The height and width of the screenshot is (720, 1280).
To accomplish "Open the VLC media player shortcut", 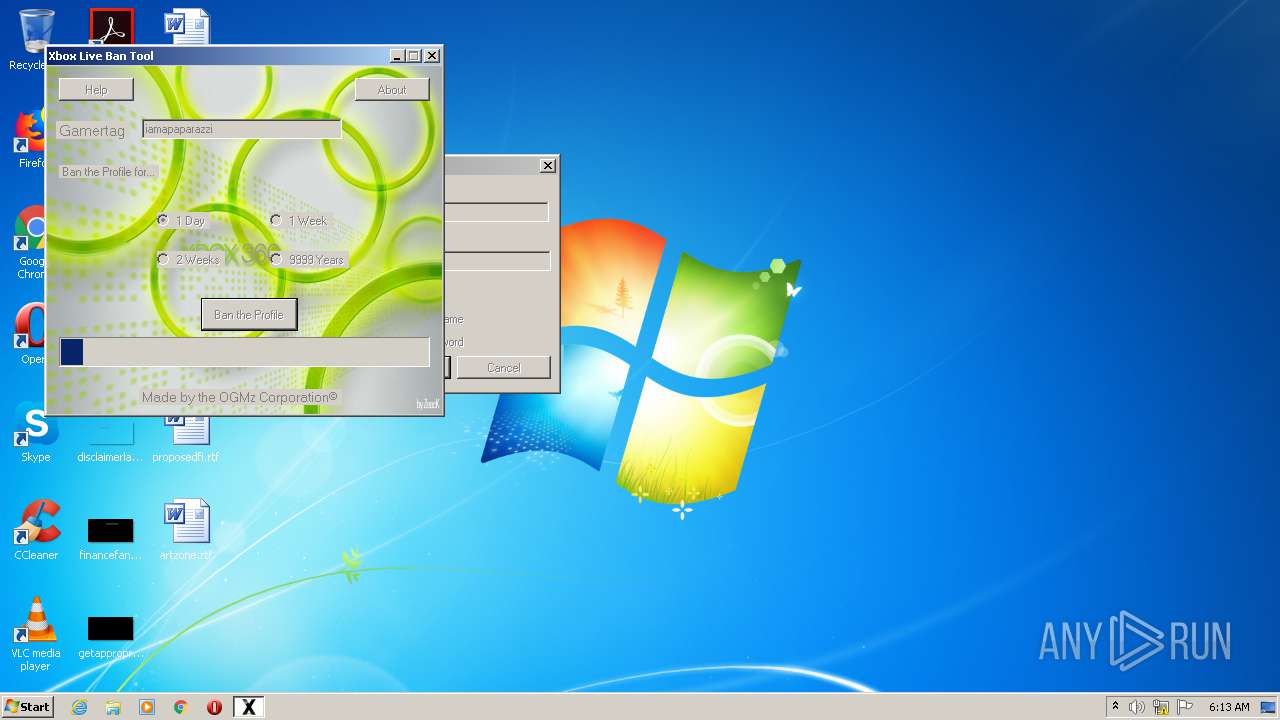I will click(36, 634).
